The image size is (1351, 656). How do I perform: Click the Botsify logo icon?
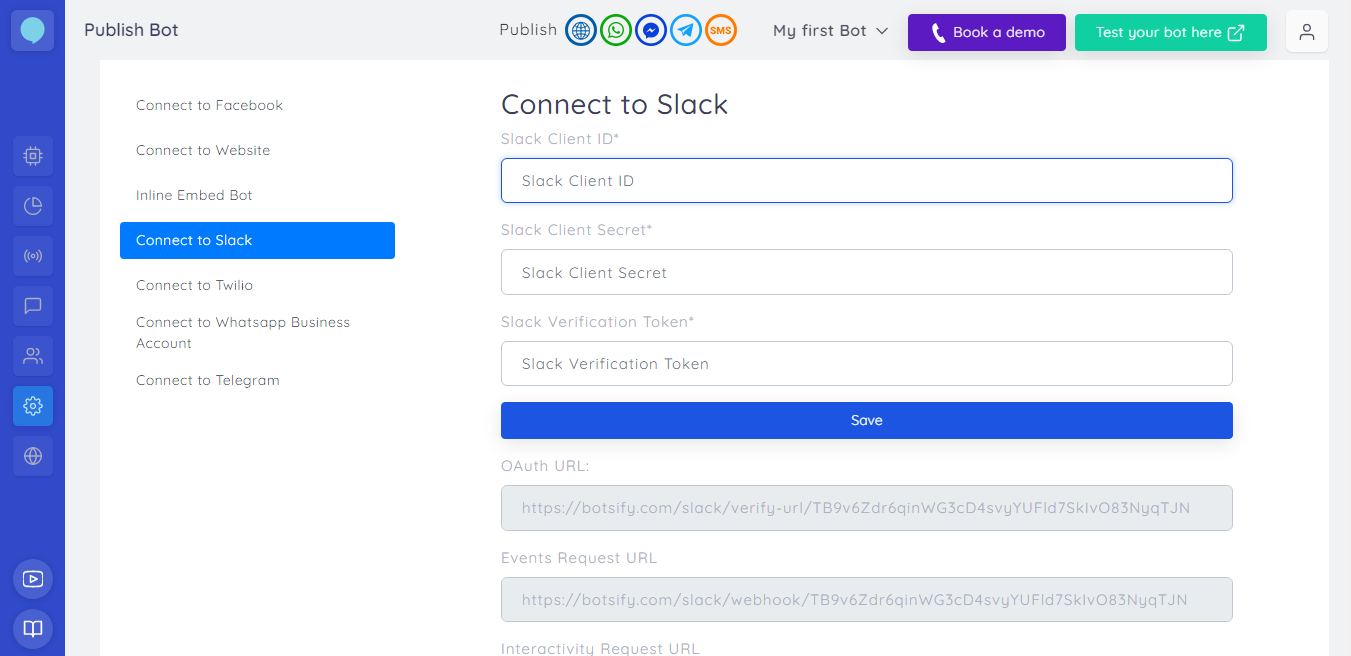click(32, 31)
